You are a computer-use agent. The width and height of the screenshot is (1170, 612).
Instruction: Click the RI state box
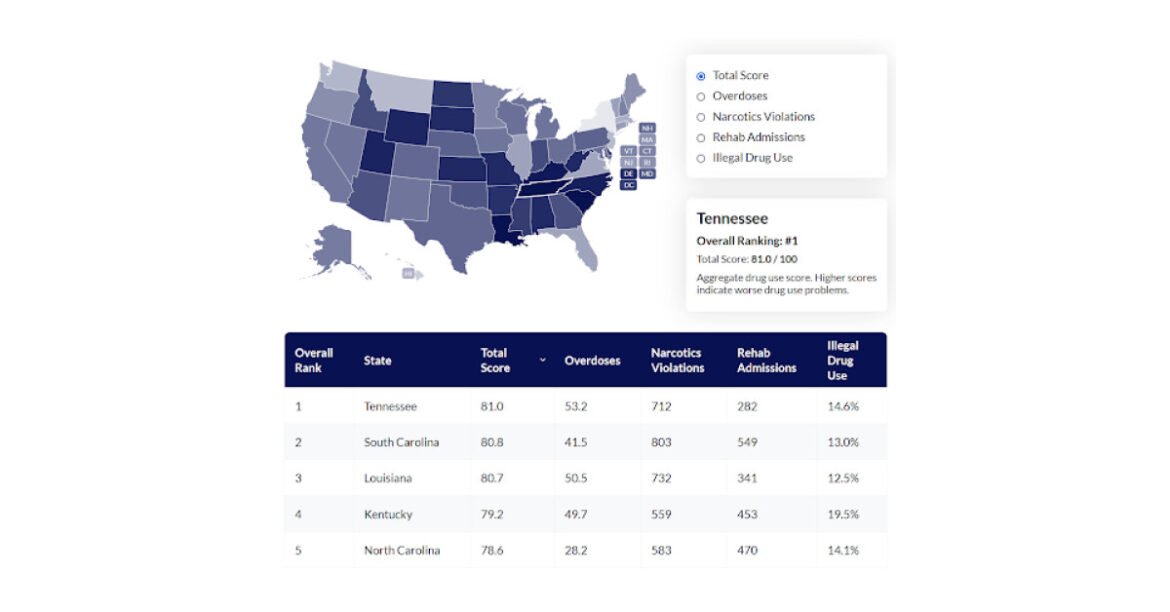click(647, 162)
